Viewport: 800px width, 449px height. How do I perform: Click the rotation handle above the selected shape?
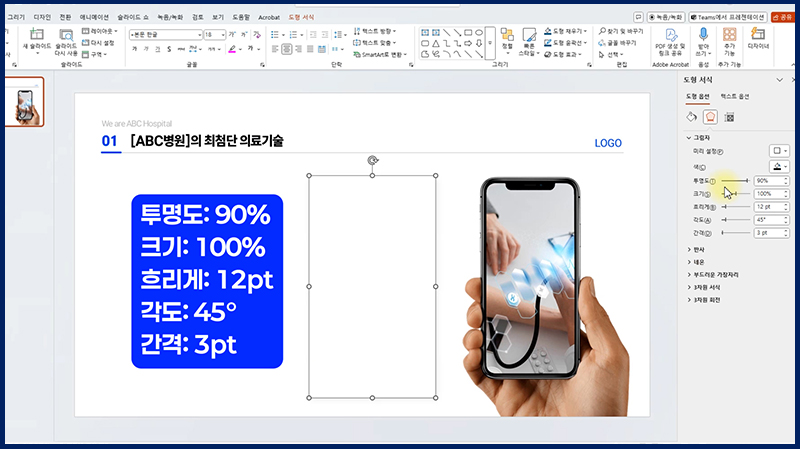pyautogui.click(x=372, y=160)
